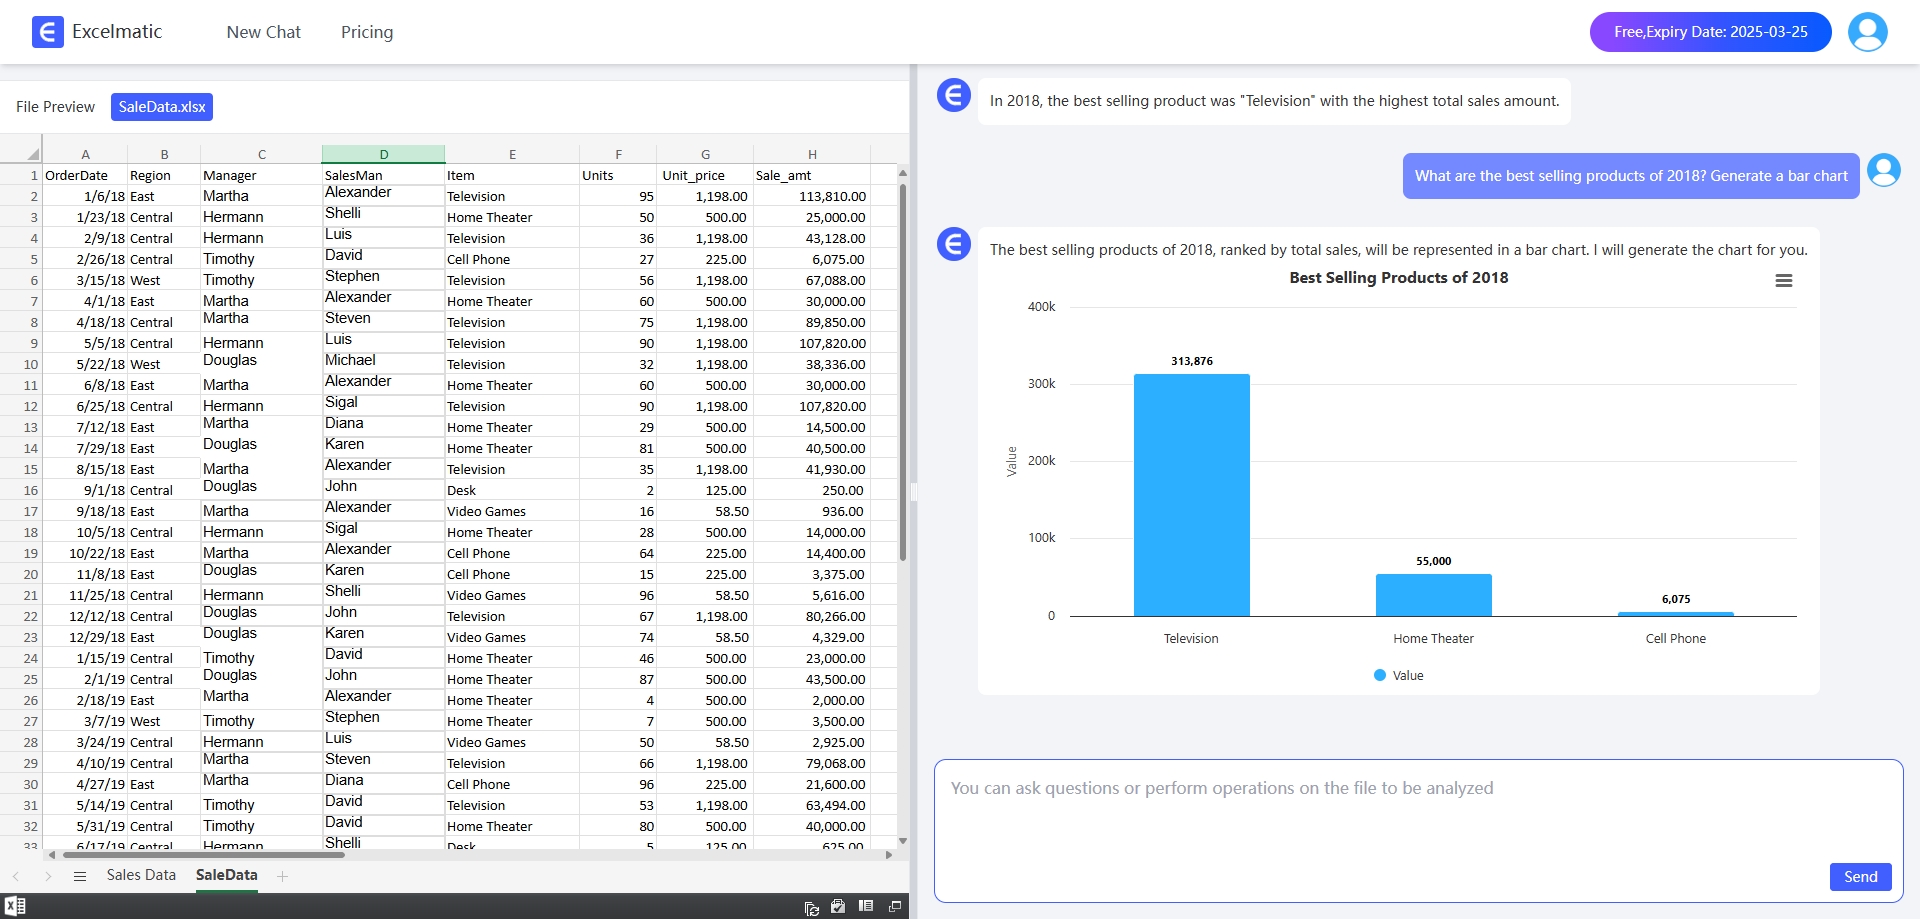
Task: Switch to the Sales Data sheet tab
Action: pos(141,875)
